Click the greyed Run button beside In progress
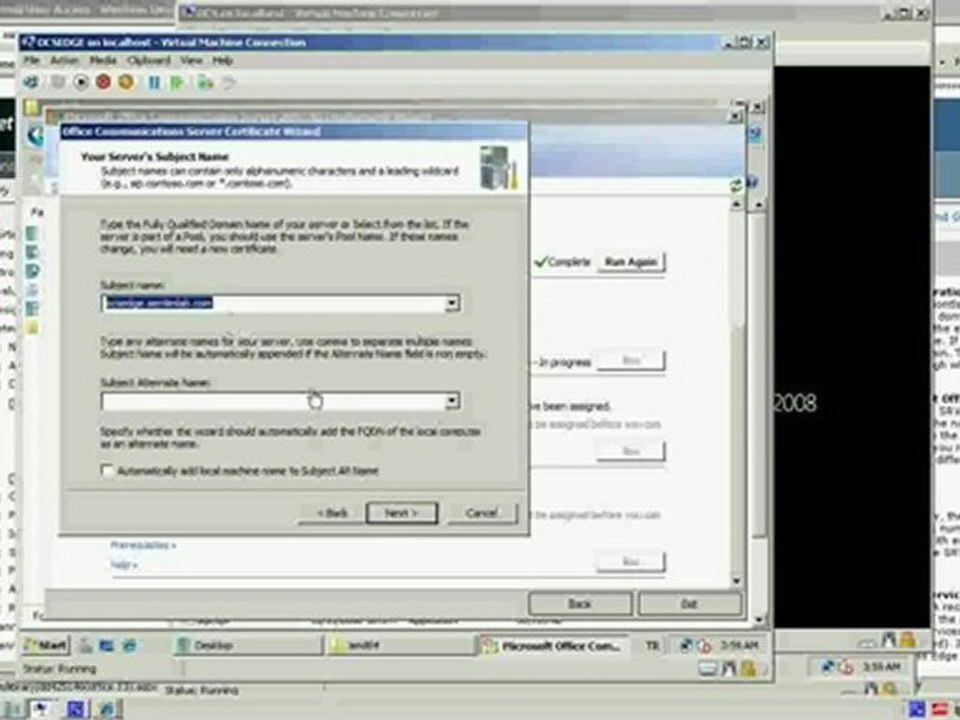The image size is (960, 720). tap(631, 360)
